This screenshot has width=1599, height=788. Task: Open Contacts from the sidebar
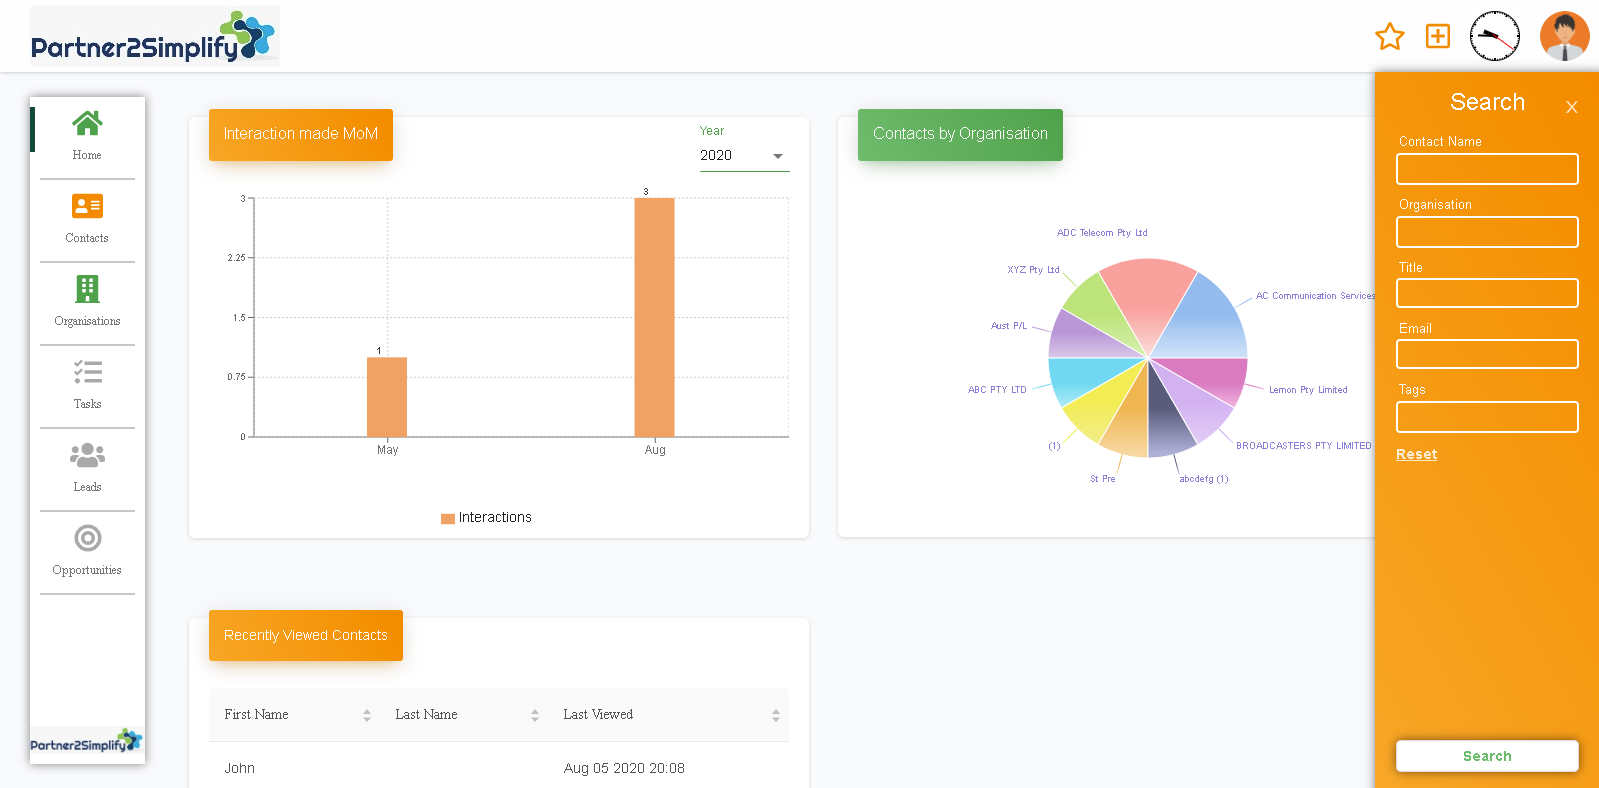point(87,220)
